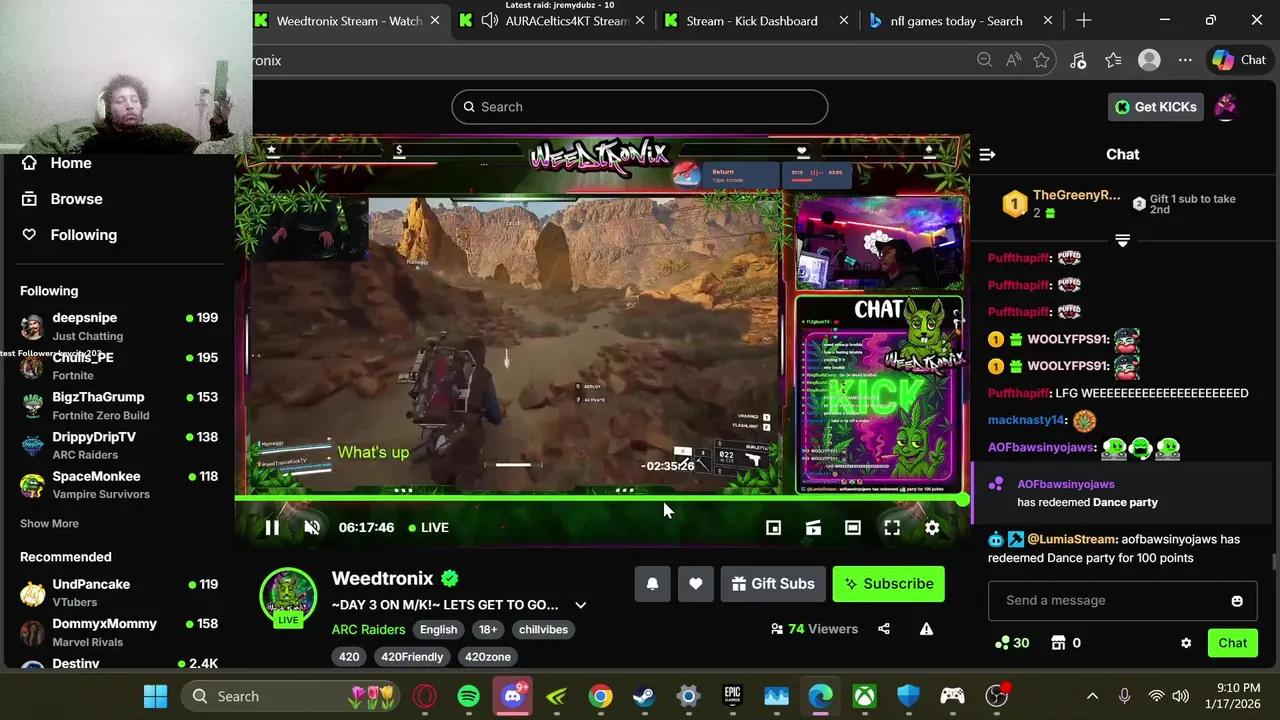Image resolution: width=1280 pixels, height=720 pixels.
Task: Expand the gift leaderboard chevron
Action: [x=1122, y=241]
